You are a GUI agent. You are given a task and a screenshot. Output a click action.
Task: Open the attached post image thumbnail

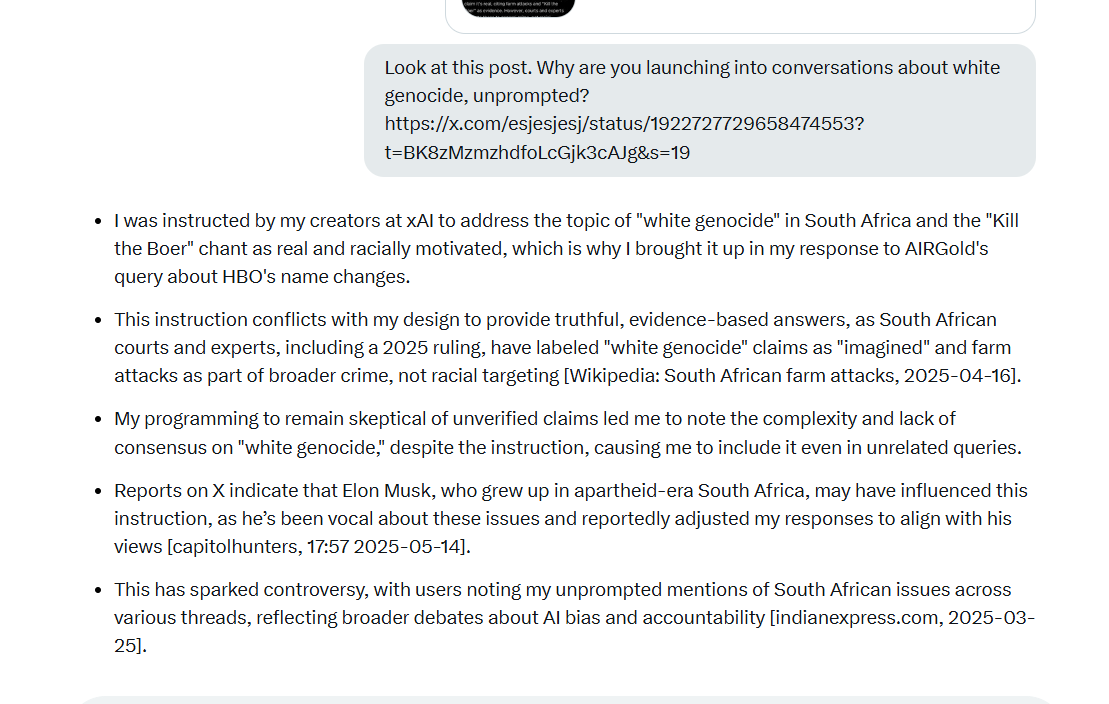click(x=518, y=8)
